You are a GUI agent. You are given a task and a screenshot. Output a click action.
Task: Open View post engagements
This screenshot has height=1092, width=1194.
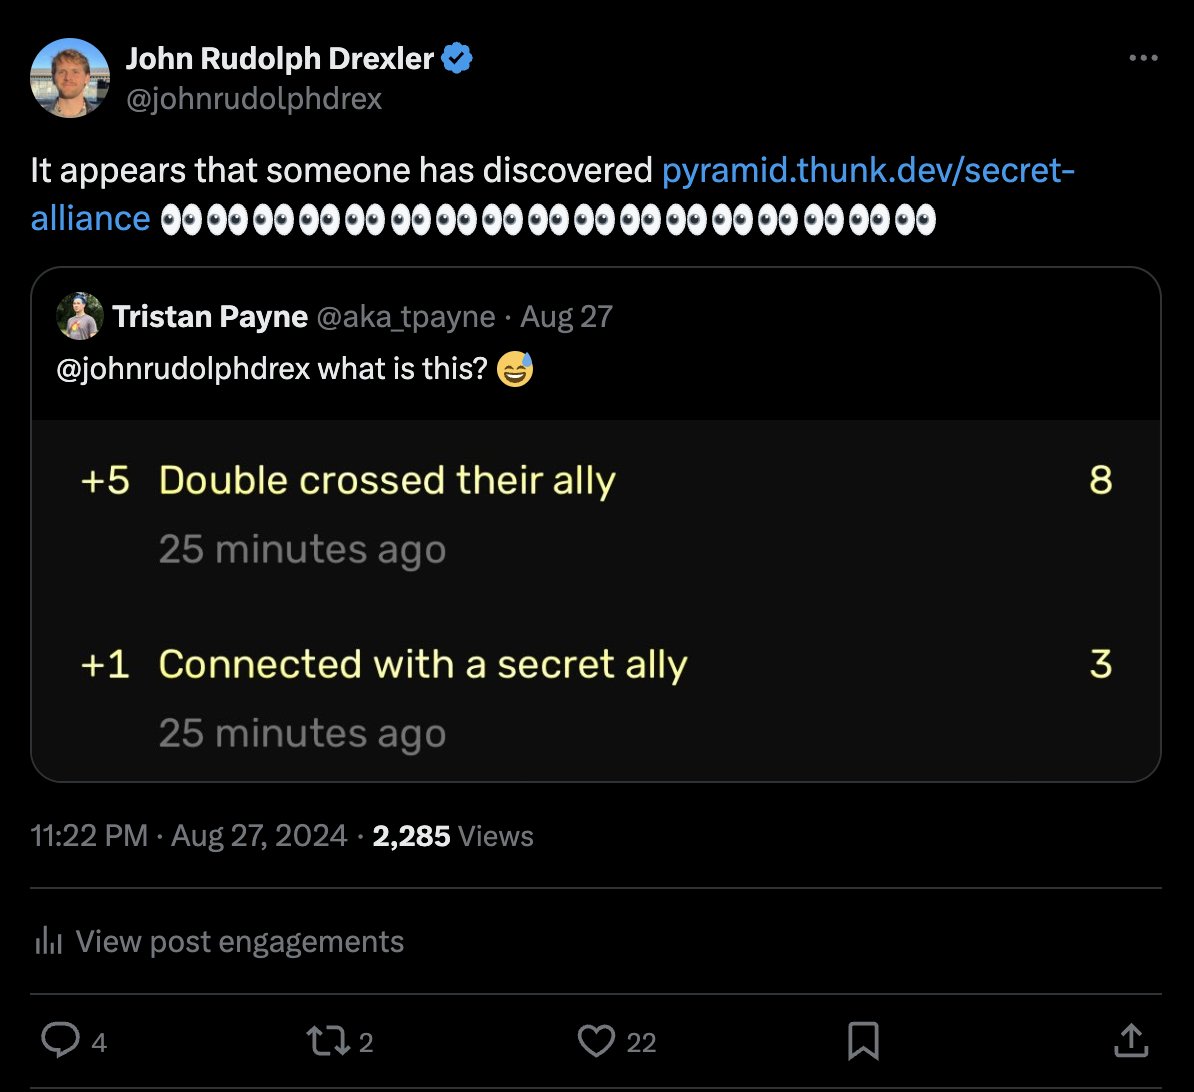pyautogui.click(x=239, y=941)
